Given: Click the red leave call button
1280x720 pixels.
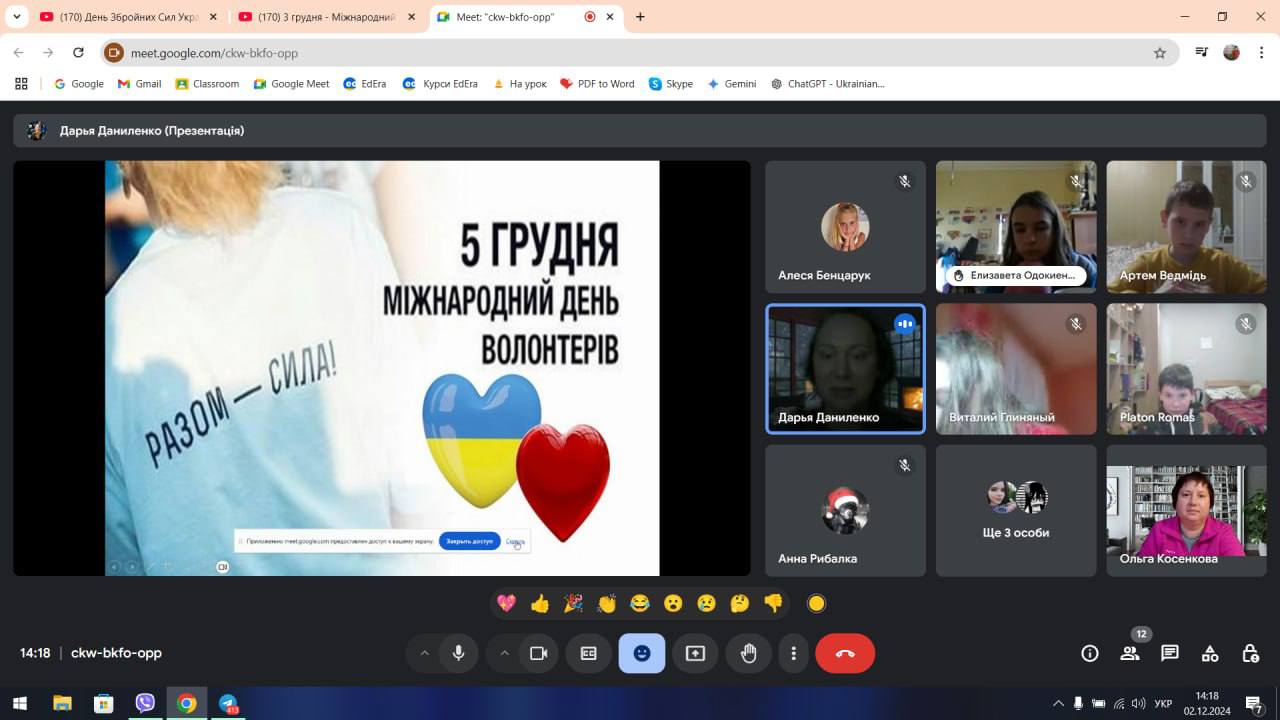Looking at the screenshot, I should click(845, 653).
